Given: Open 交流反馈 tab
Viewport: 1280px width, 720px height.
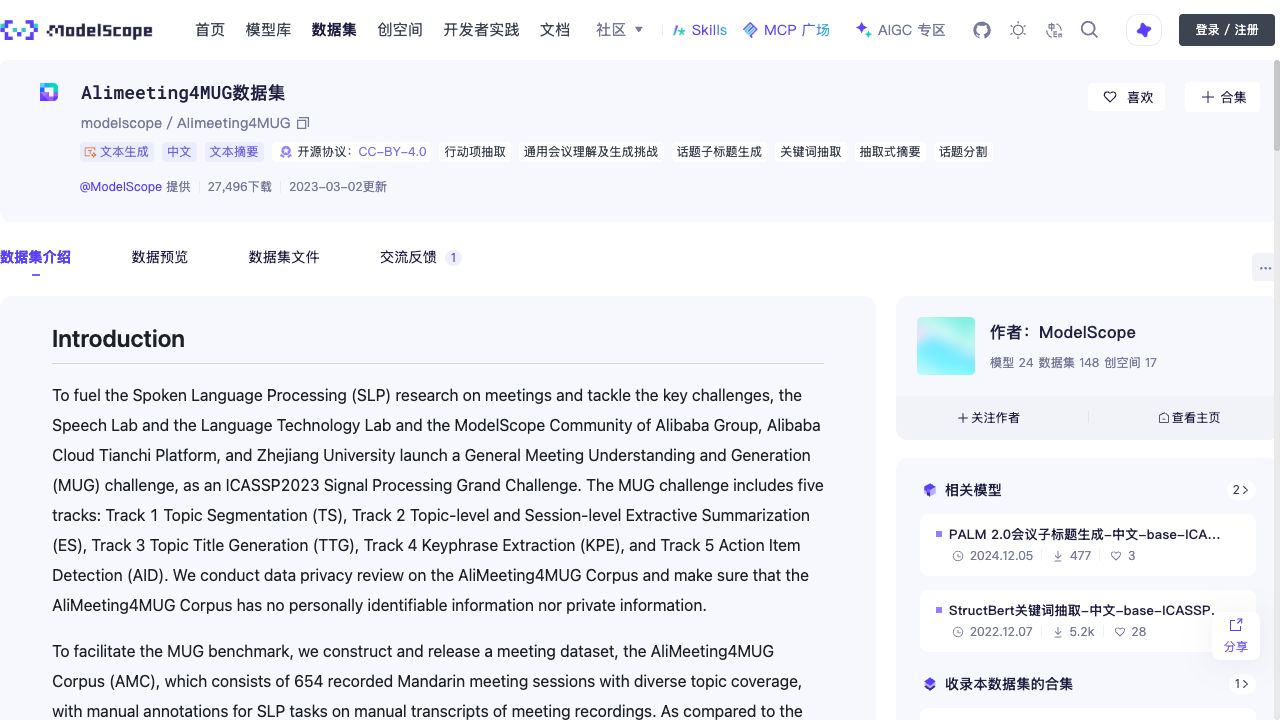Looking at the screenshot, I should 419,257.
